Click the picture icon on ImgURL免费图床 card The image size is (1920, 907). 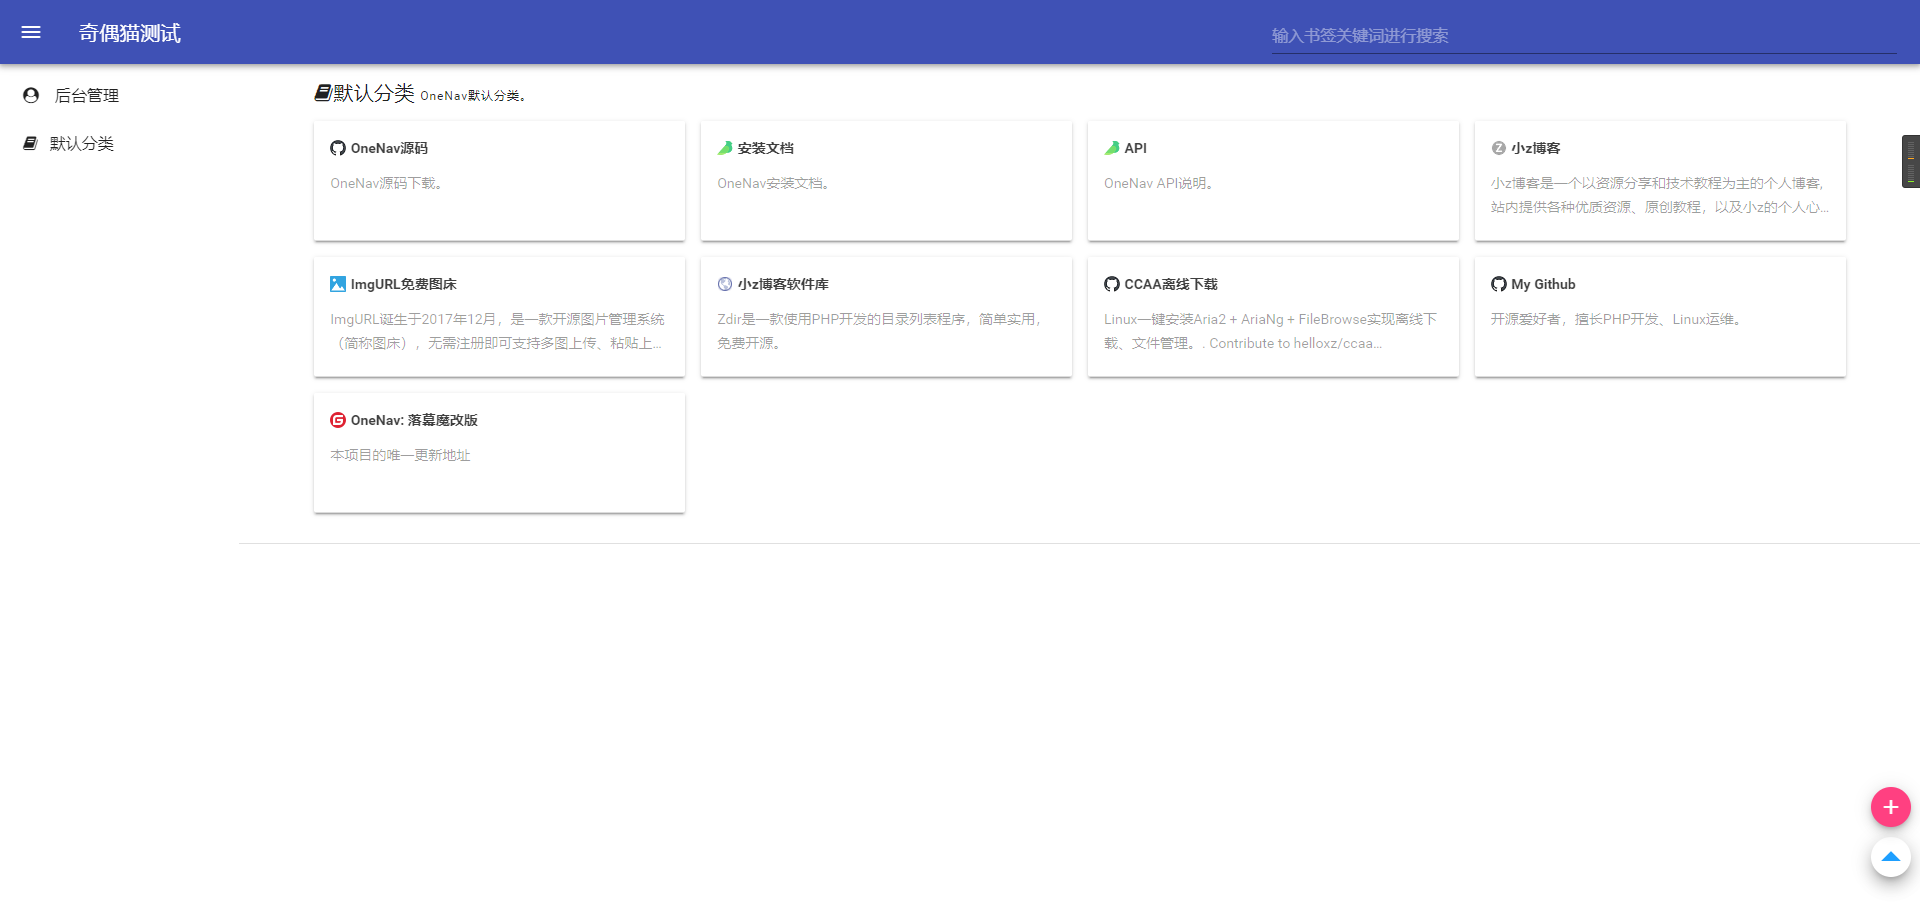click(x=338, y=284)
